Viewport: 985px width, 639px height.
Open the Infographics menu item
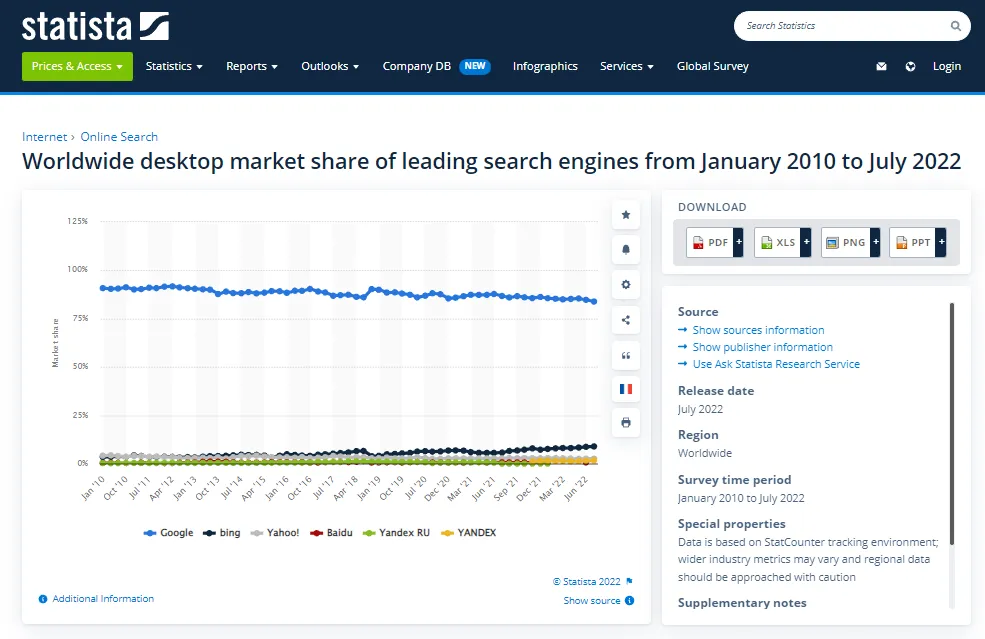[545, 67]
